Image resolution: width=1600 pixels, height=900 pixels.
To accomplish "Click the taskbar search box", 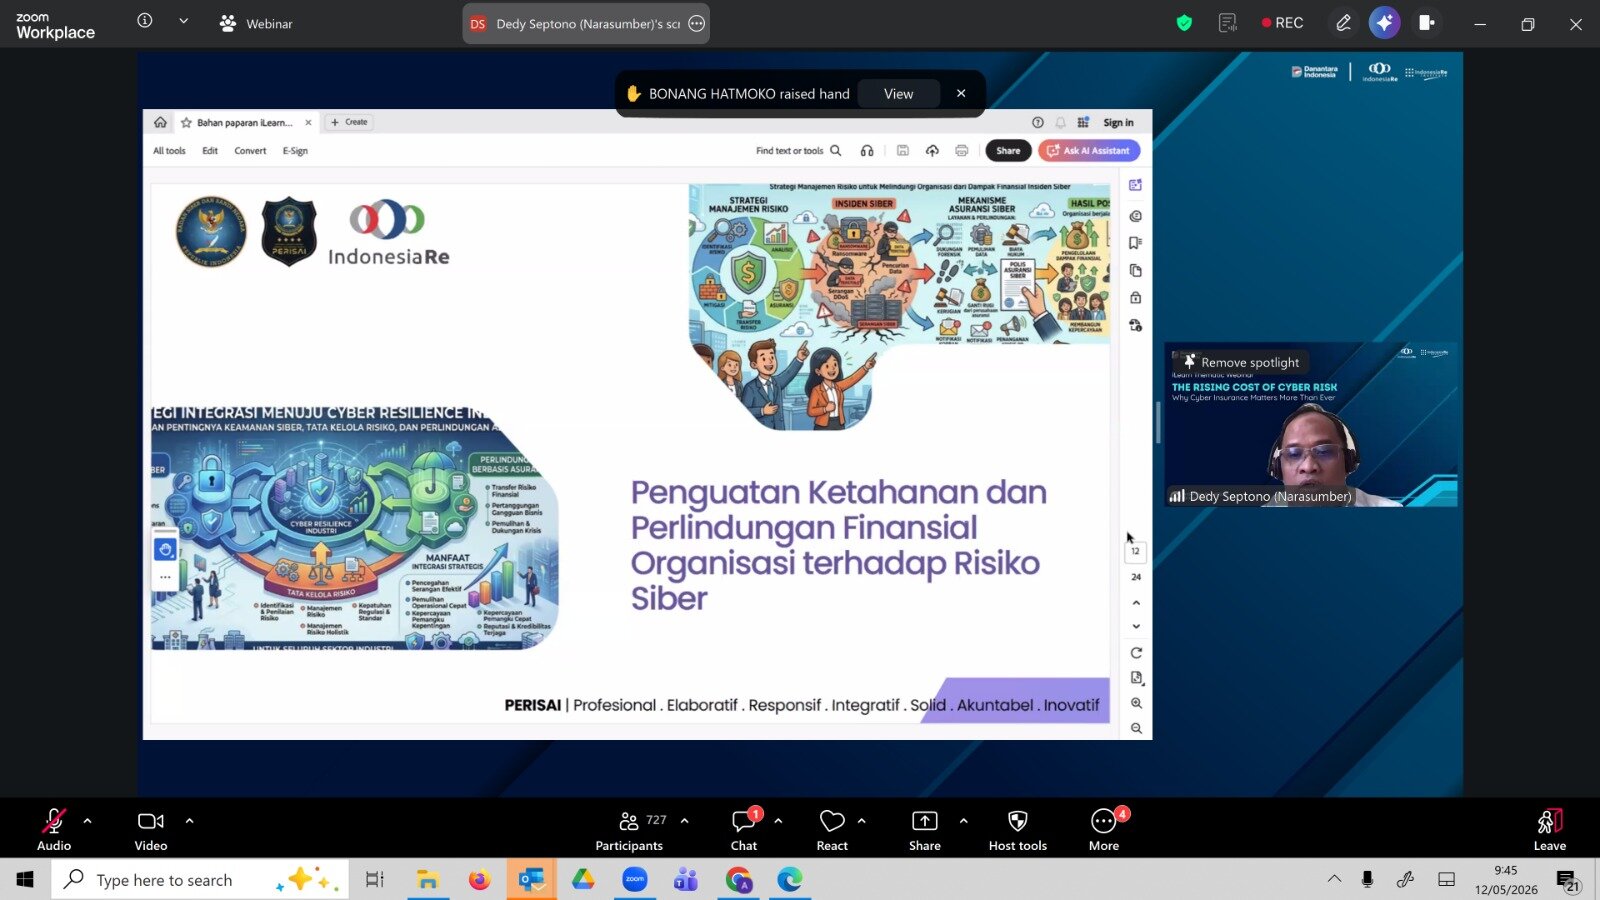I will 200,879.
